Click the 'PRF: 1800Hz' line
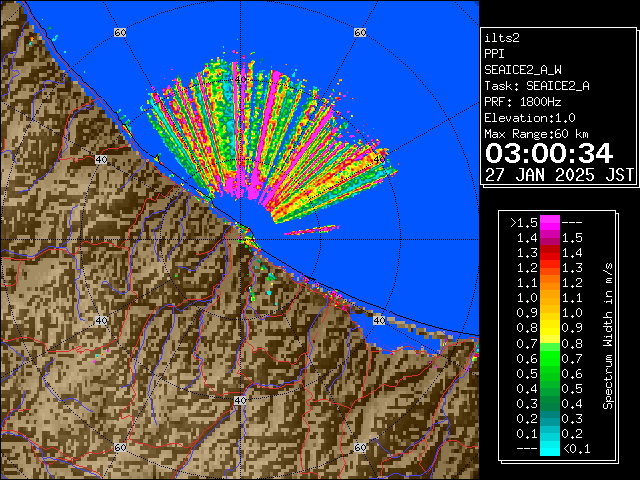Viewport: 640px width, 480px height. pyautogui.click(x=523, y=102)
